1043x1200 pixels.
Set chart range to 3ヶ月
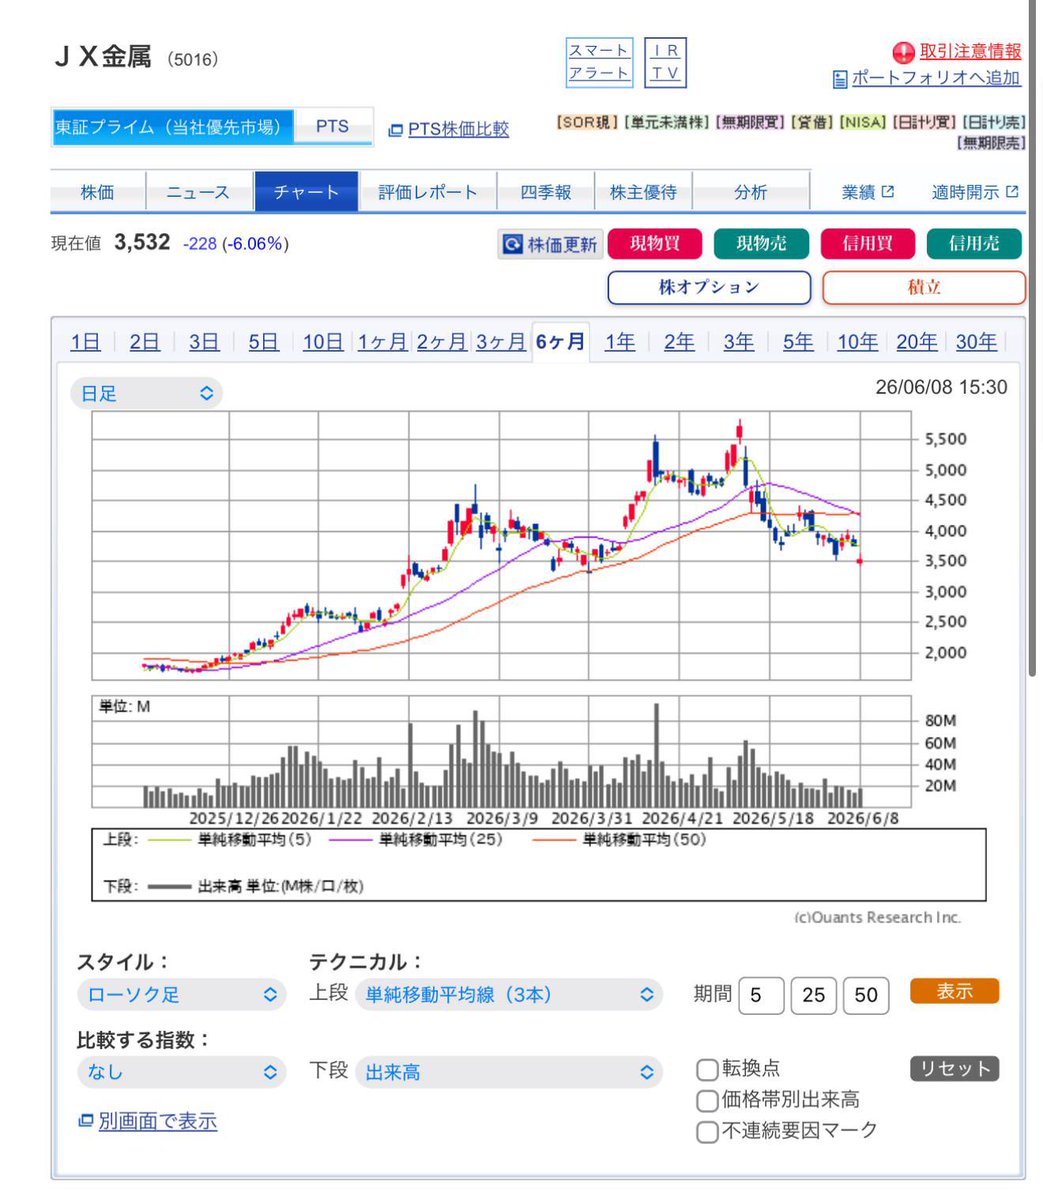(501, 342)
